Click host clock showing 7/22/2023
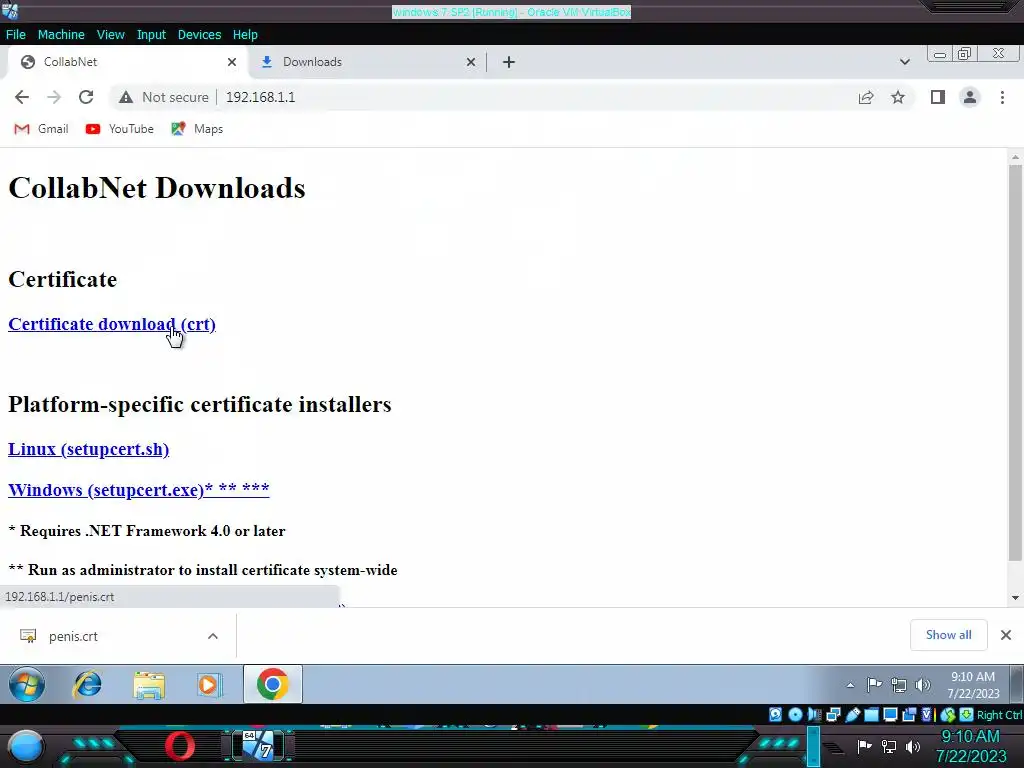1024x768 pixels. coord(970,746)
